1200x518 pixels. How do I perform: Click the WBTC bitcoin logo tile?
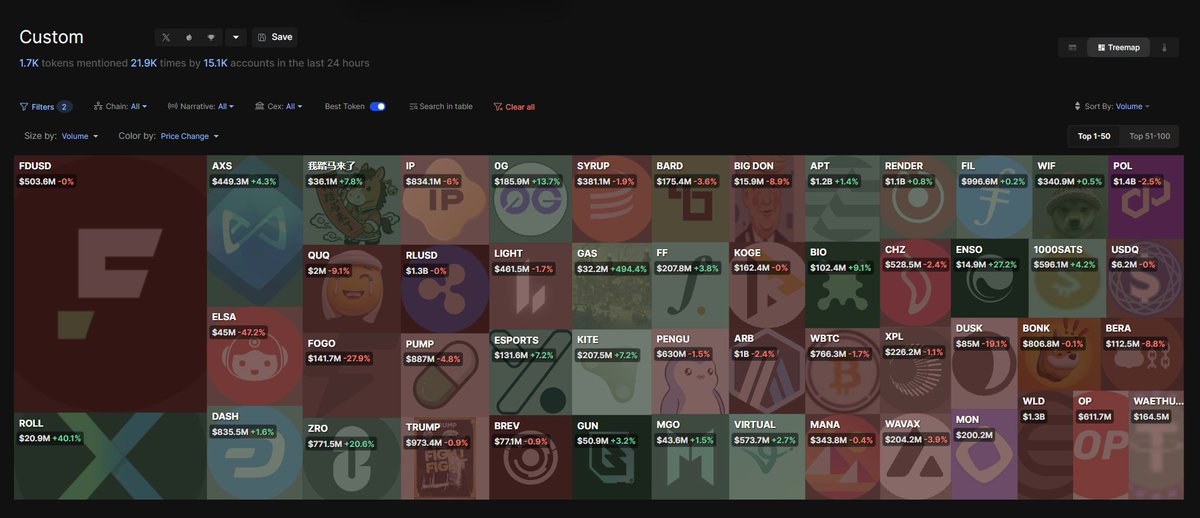pyautogui.click(x=842, y=371)
